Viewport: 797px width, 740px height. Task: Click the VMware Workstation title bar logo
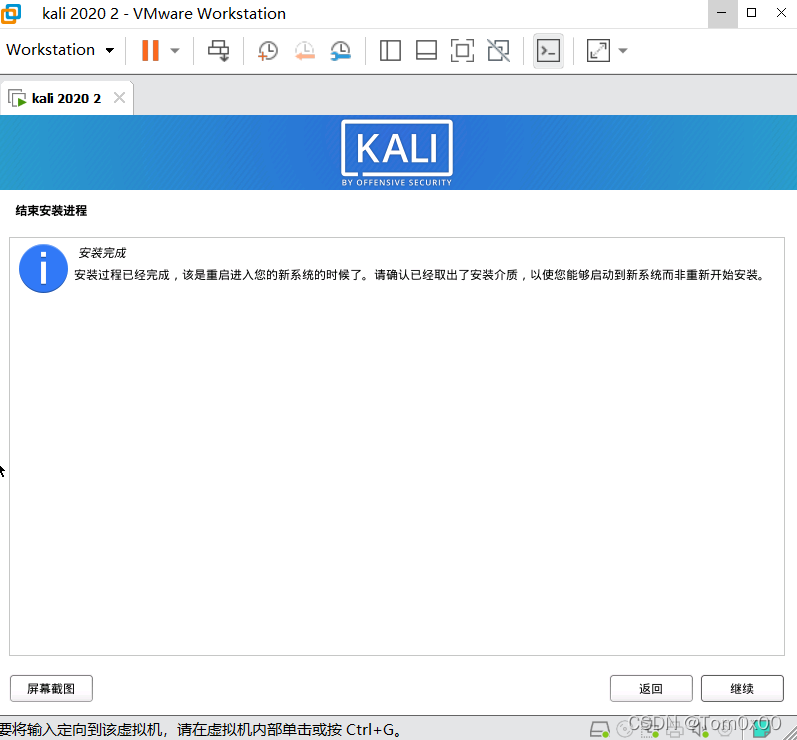[x=11, y=13]
